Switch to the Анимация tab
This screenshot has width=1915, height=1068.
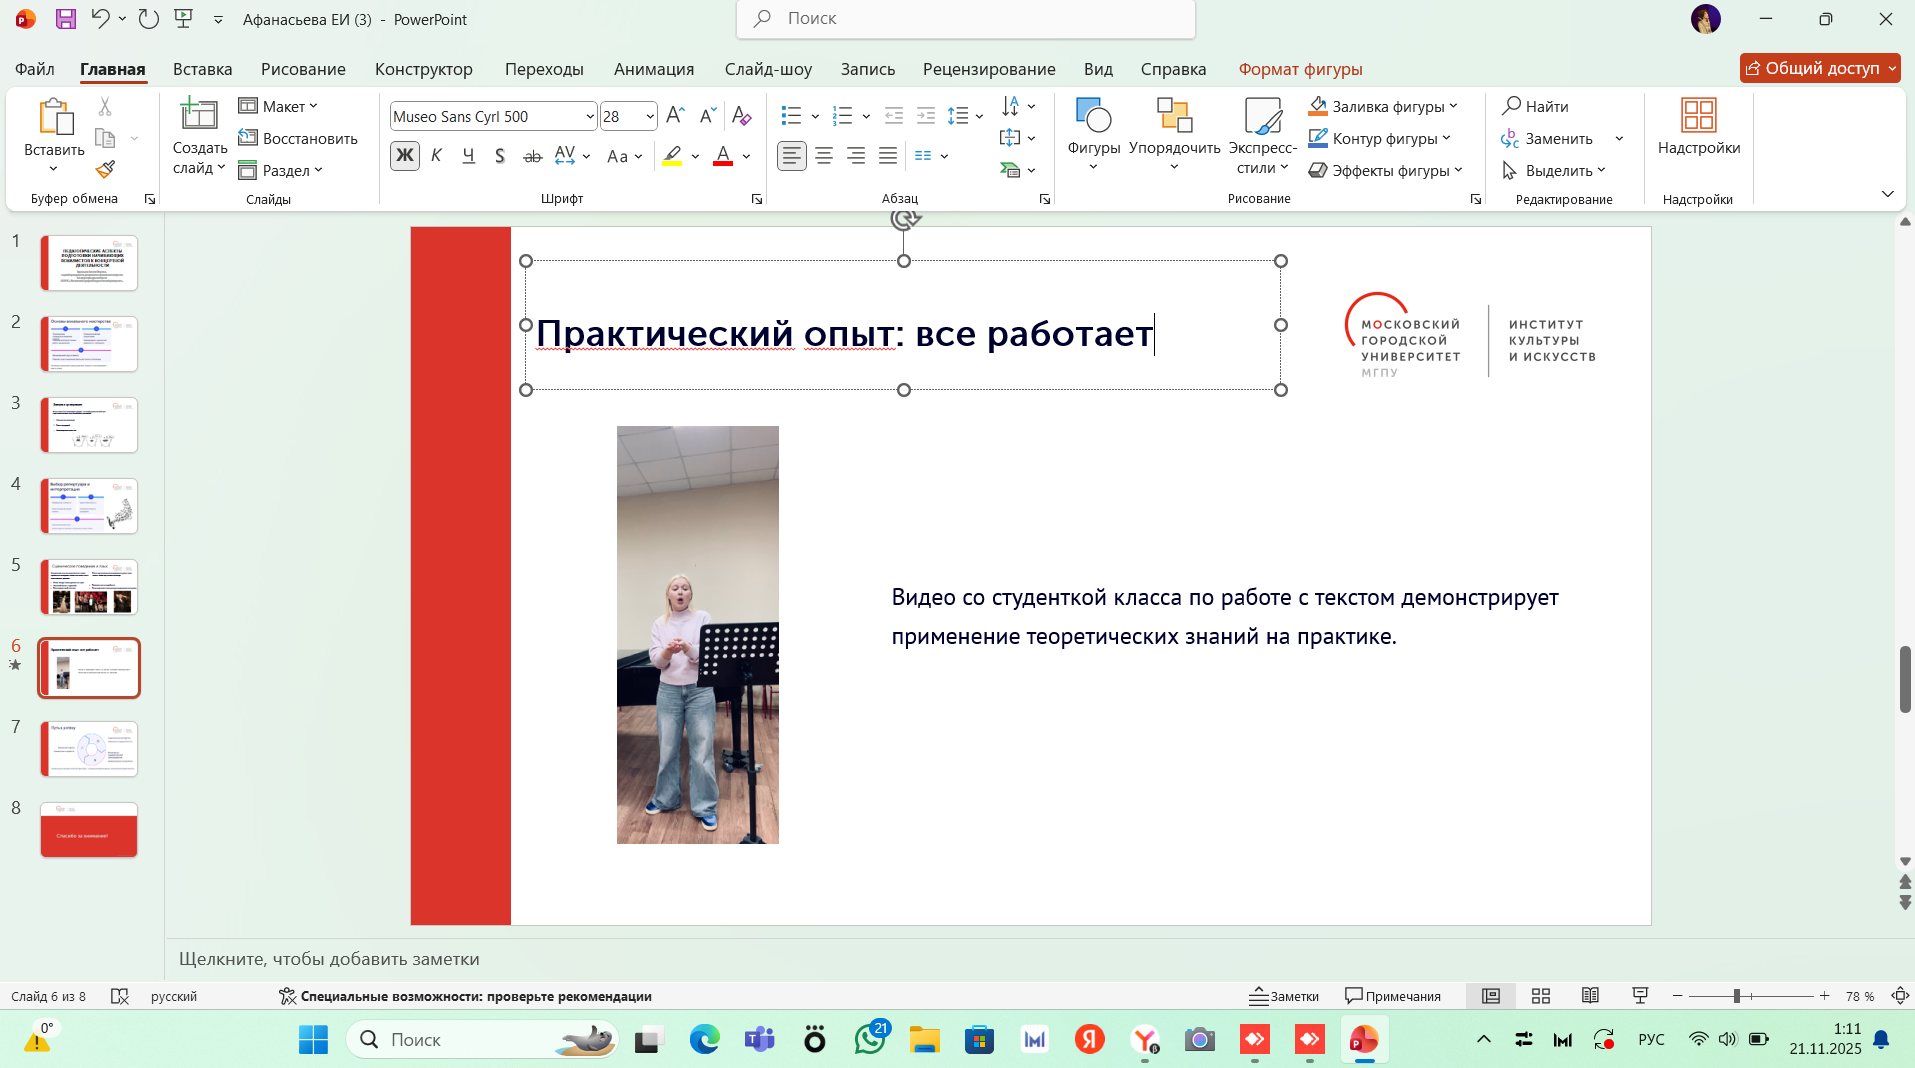point(653,69)
